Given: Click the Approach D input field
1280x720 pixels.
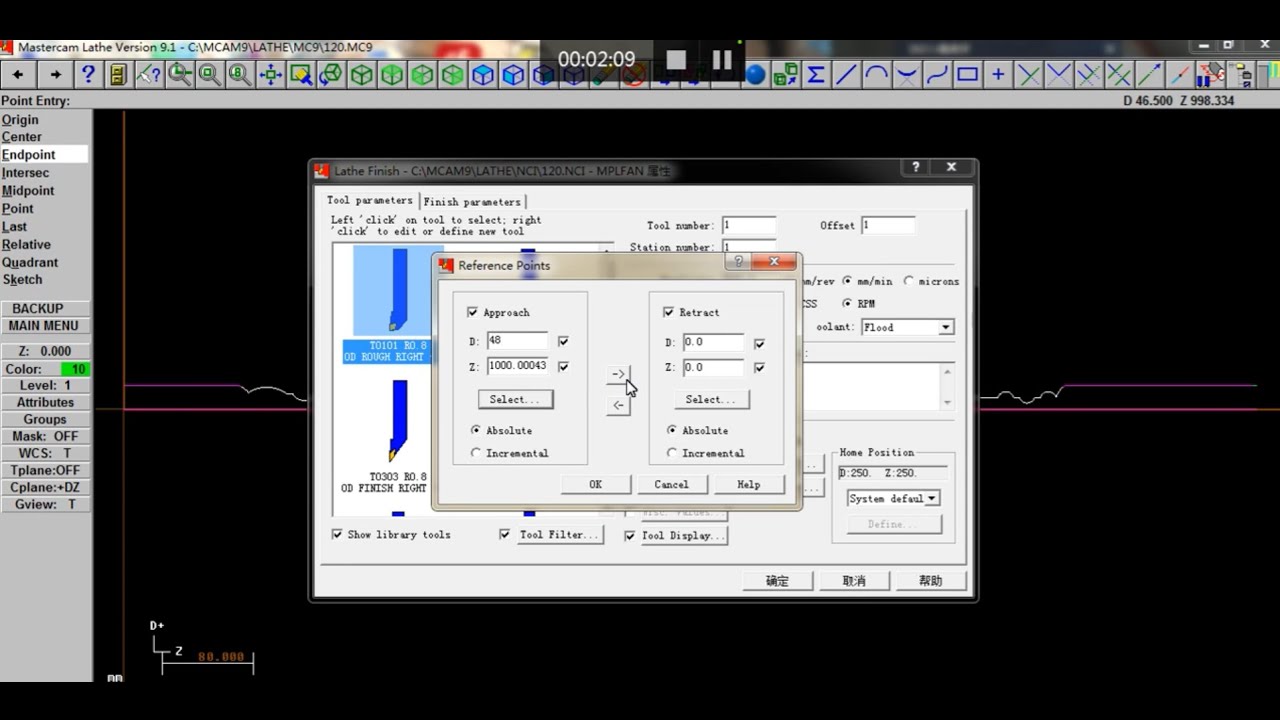Looking at the screenshot, I should (x=517, y=341).
